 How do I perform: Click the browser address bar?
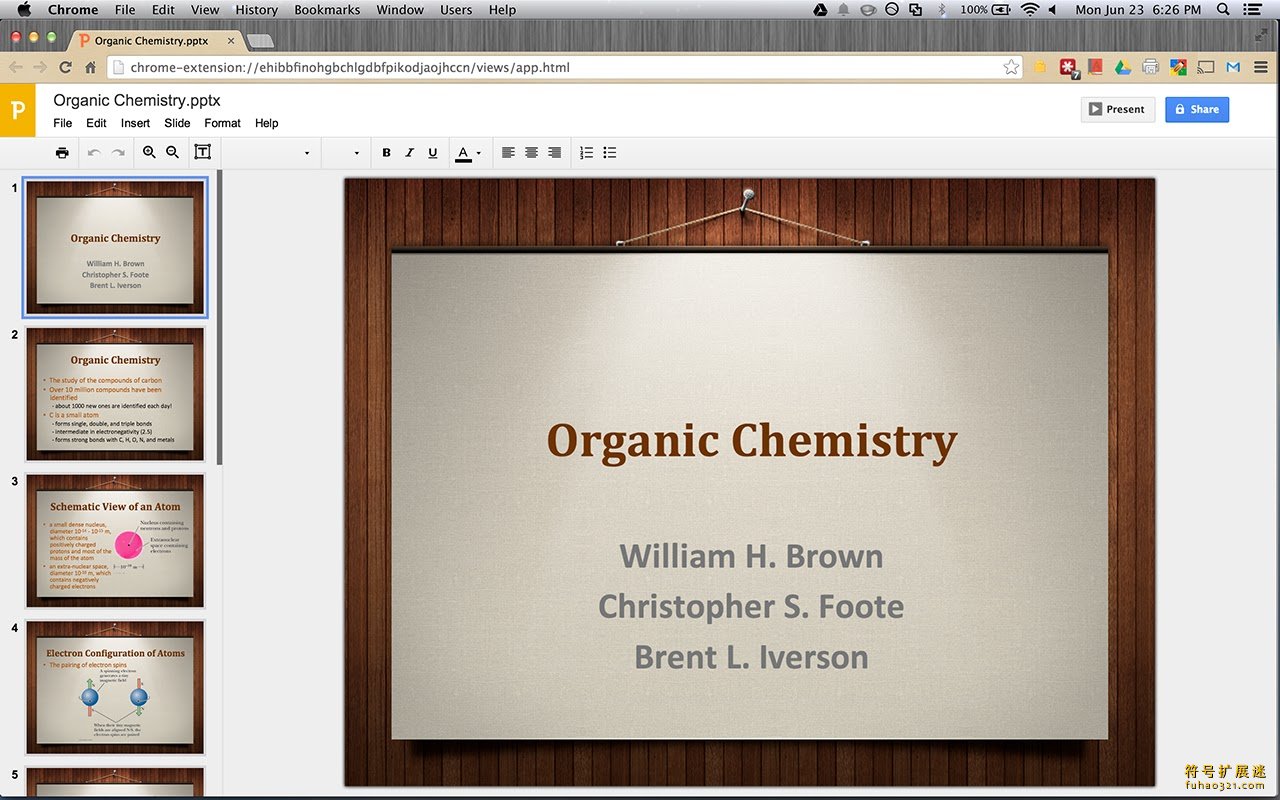565,67
